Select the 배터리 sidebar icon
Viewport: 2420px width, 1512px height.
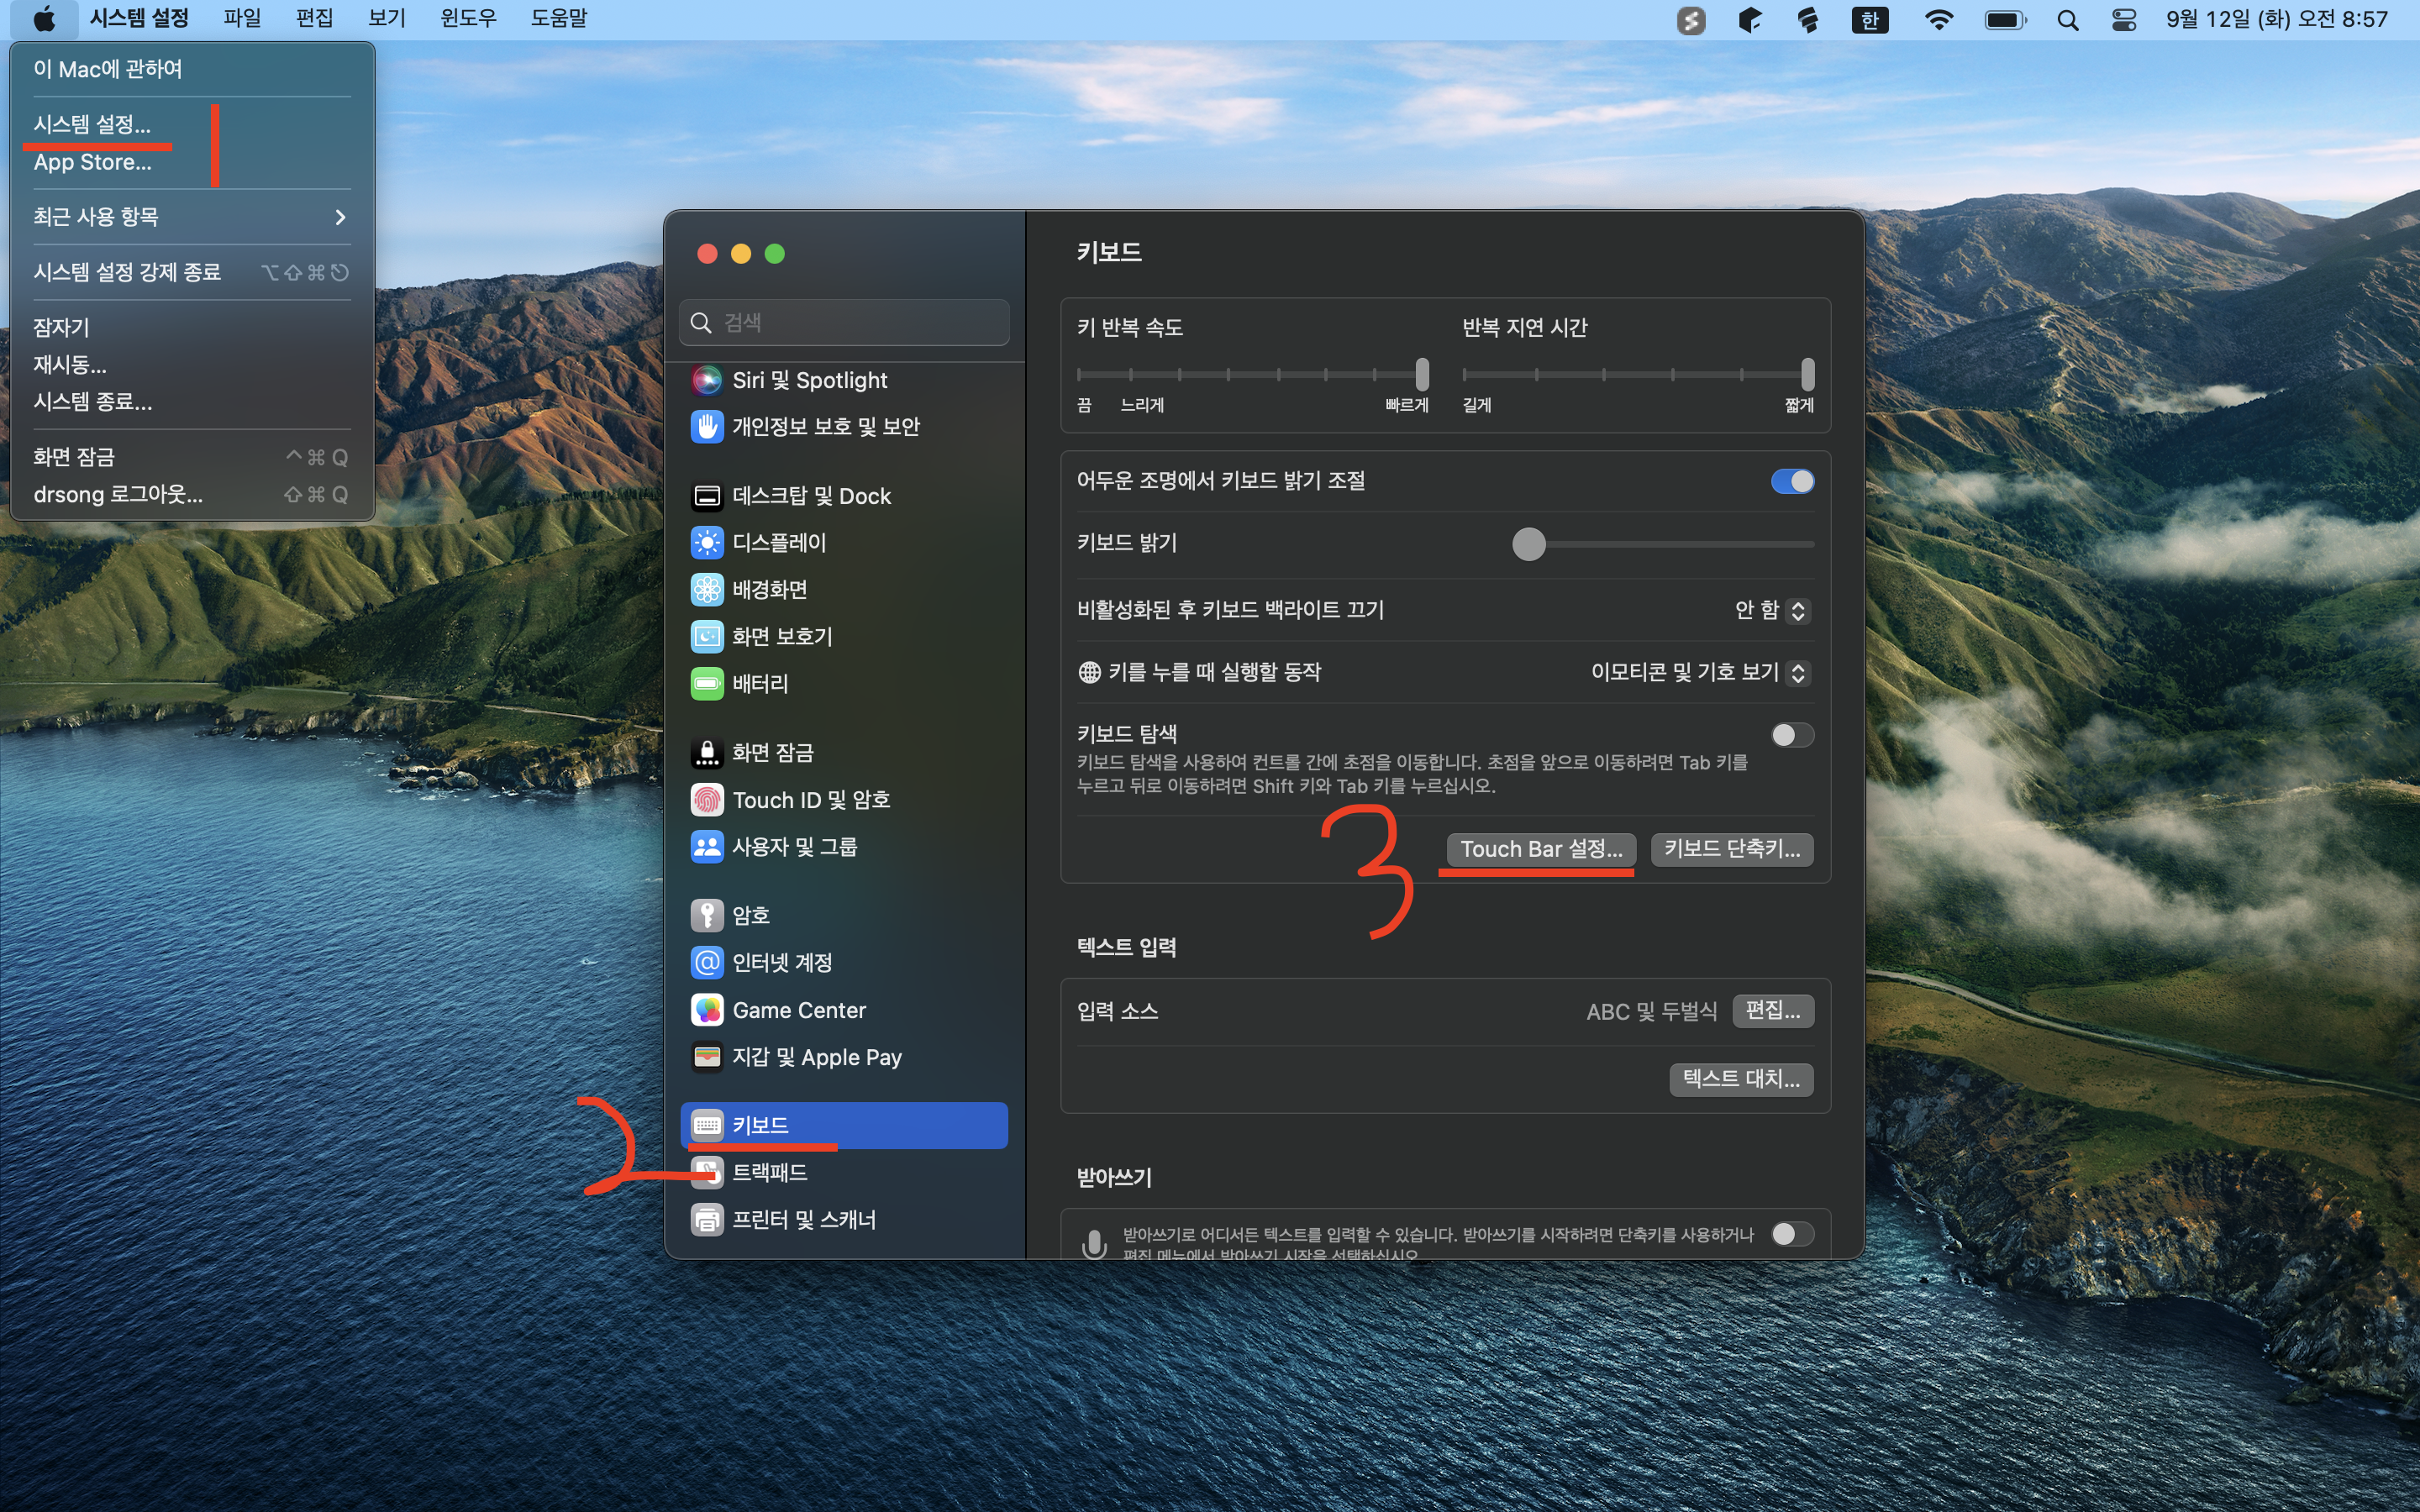point(707,684)
